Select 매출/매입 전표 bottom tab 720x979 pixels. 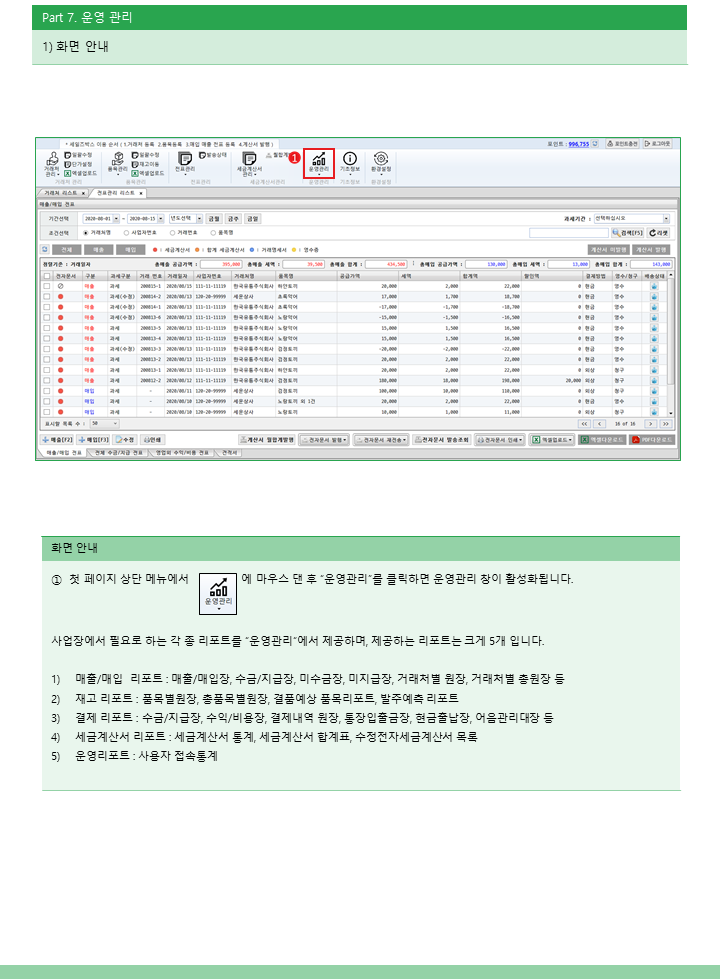64,453
